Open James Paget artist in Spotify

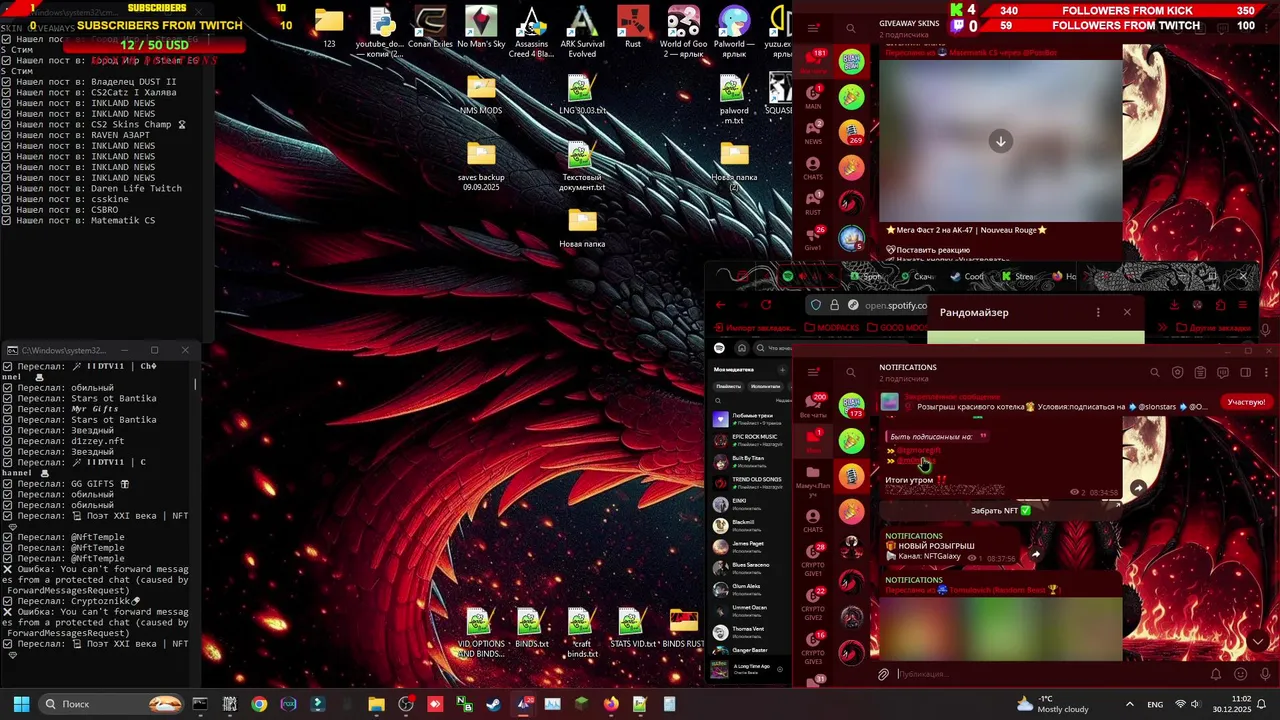pos(752,547)
